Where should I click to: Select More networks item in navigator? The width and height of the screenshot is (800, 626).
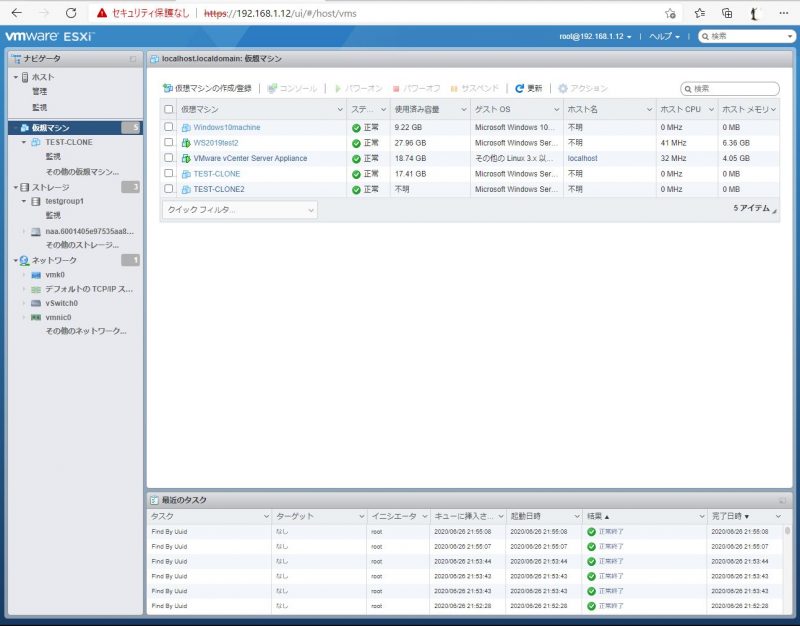86,332
